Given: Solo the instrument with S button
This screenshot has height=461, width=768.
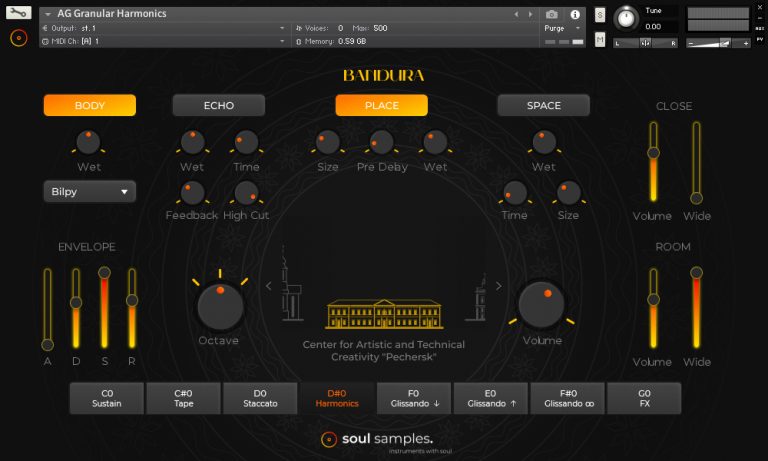Looking at the screenshot, I should coord(600,15).
